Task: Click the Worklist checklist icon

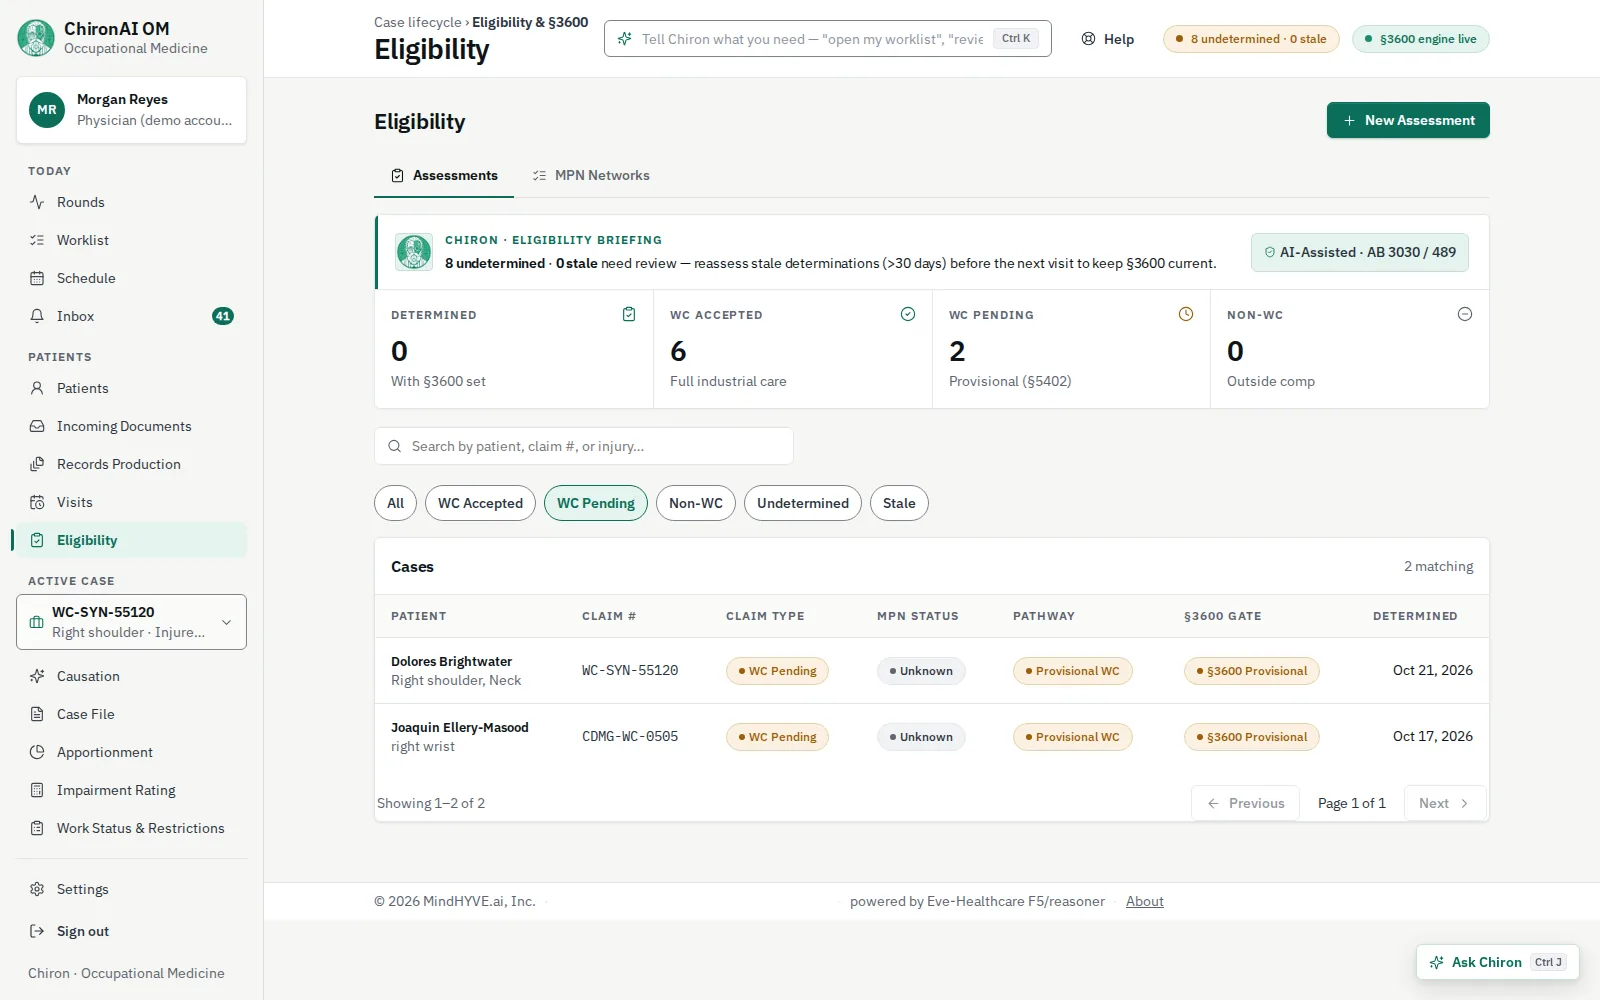Action: (37, 240)
